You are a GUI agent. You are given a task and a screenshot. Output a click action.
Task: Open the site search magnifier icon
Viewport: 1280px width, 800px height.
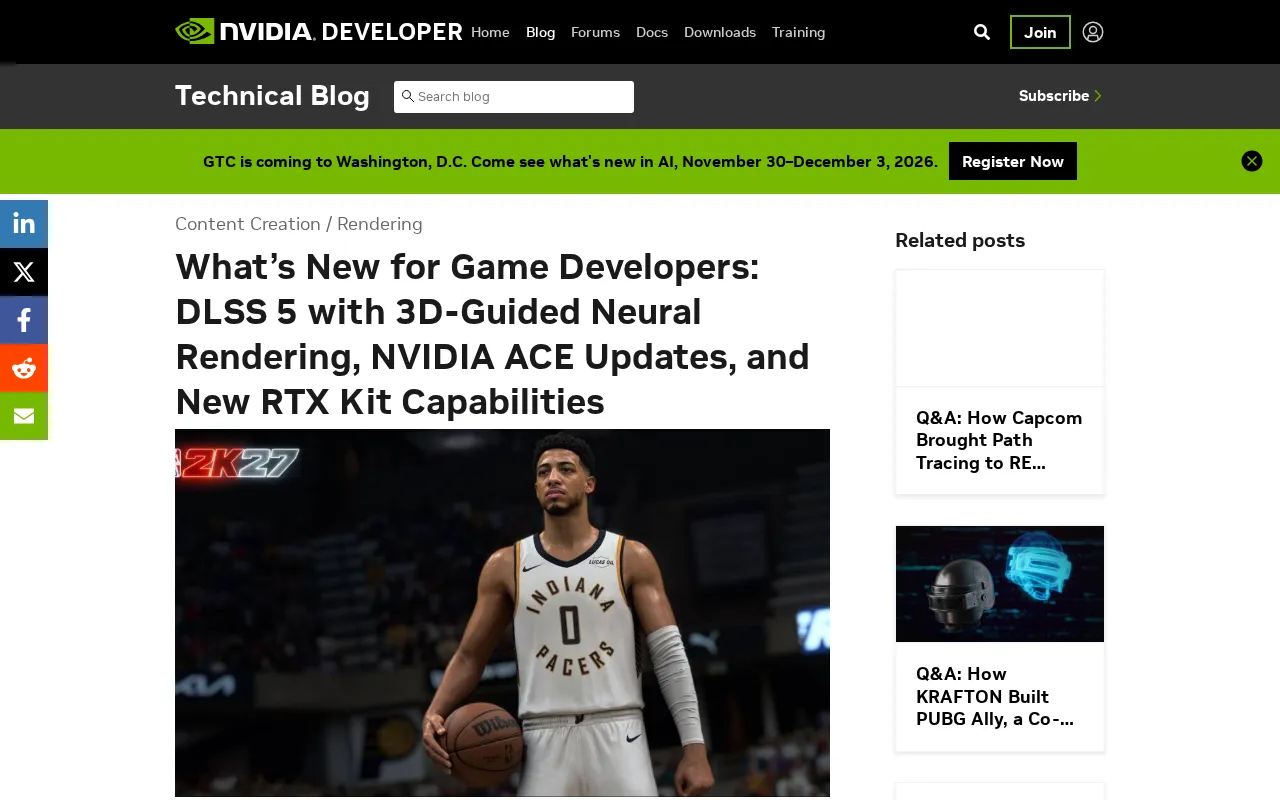[982, 32]
